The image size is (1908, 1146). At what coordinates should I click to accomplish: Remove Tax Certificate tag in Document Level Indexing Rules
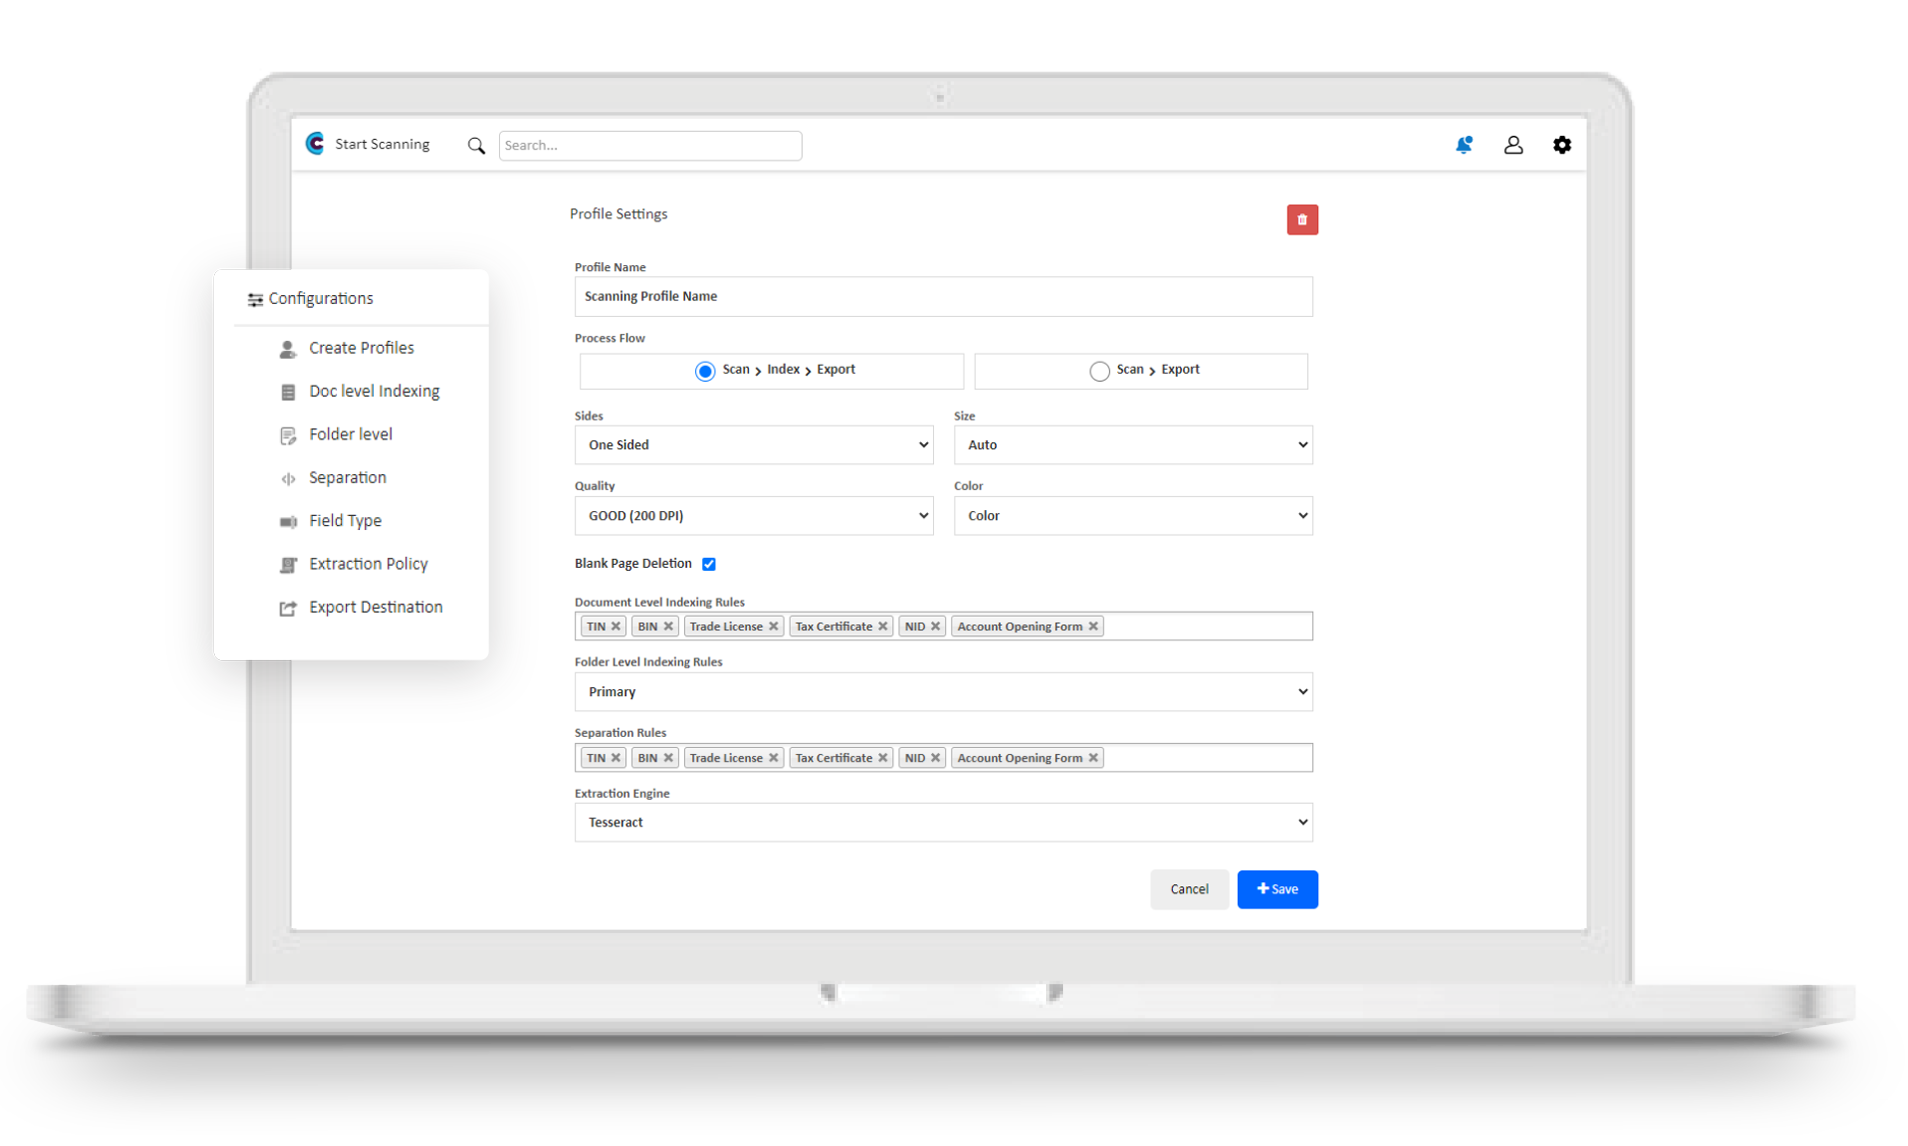(x=883, y=627)
